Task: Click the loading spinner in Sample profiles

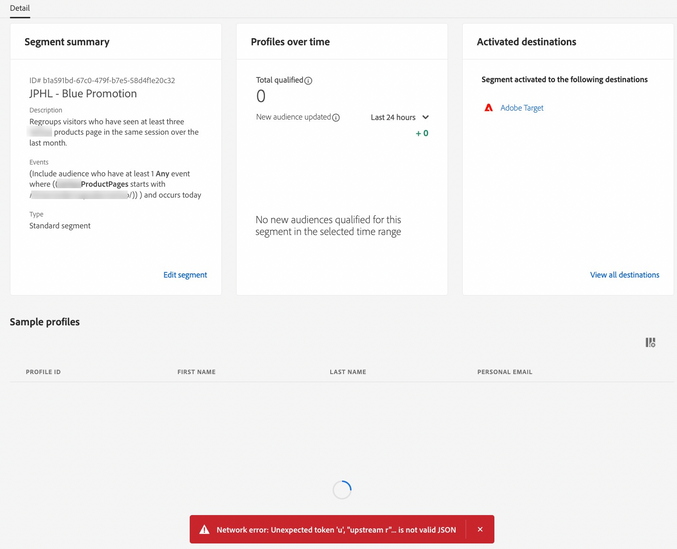Action: coord(341,489)
